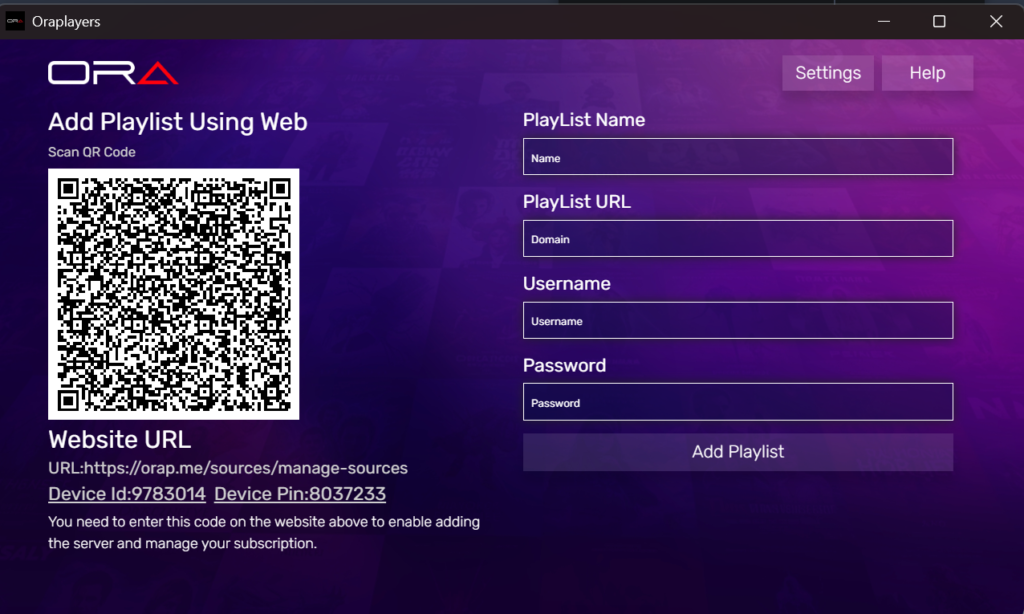
Task: Focus the Password field
Action: 737,402
